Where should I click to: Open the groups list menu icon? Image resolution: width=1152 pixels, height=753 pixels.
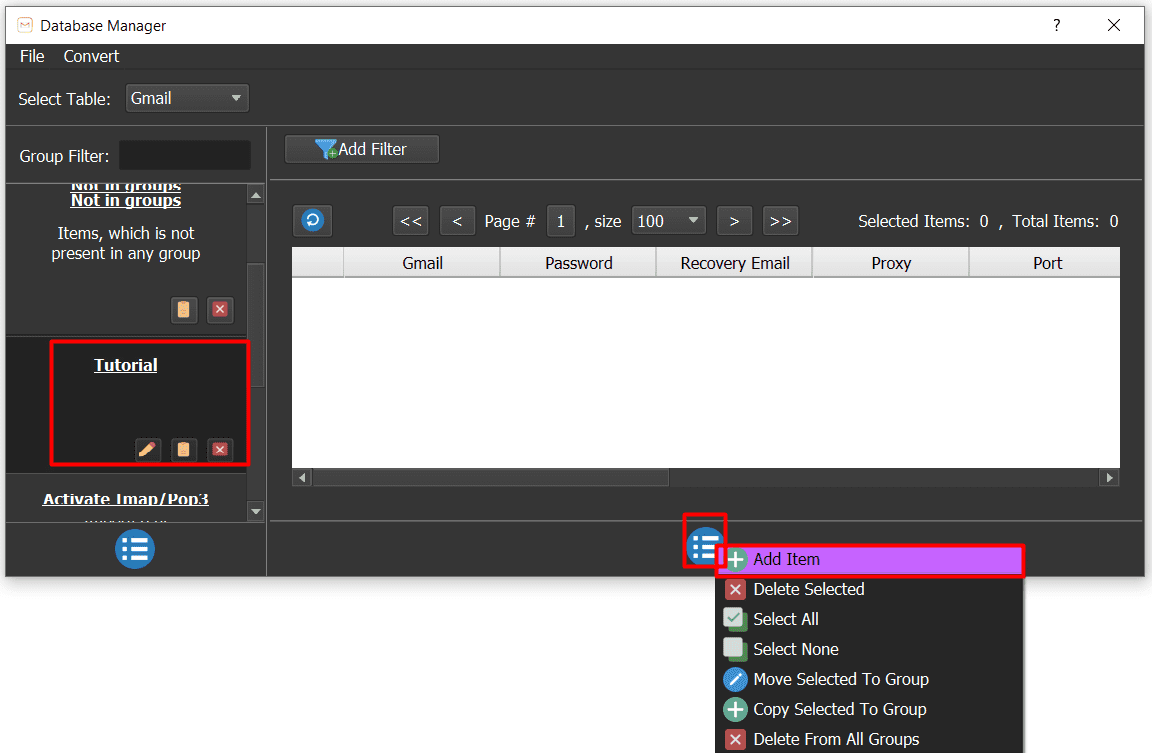coord(134,549)
